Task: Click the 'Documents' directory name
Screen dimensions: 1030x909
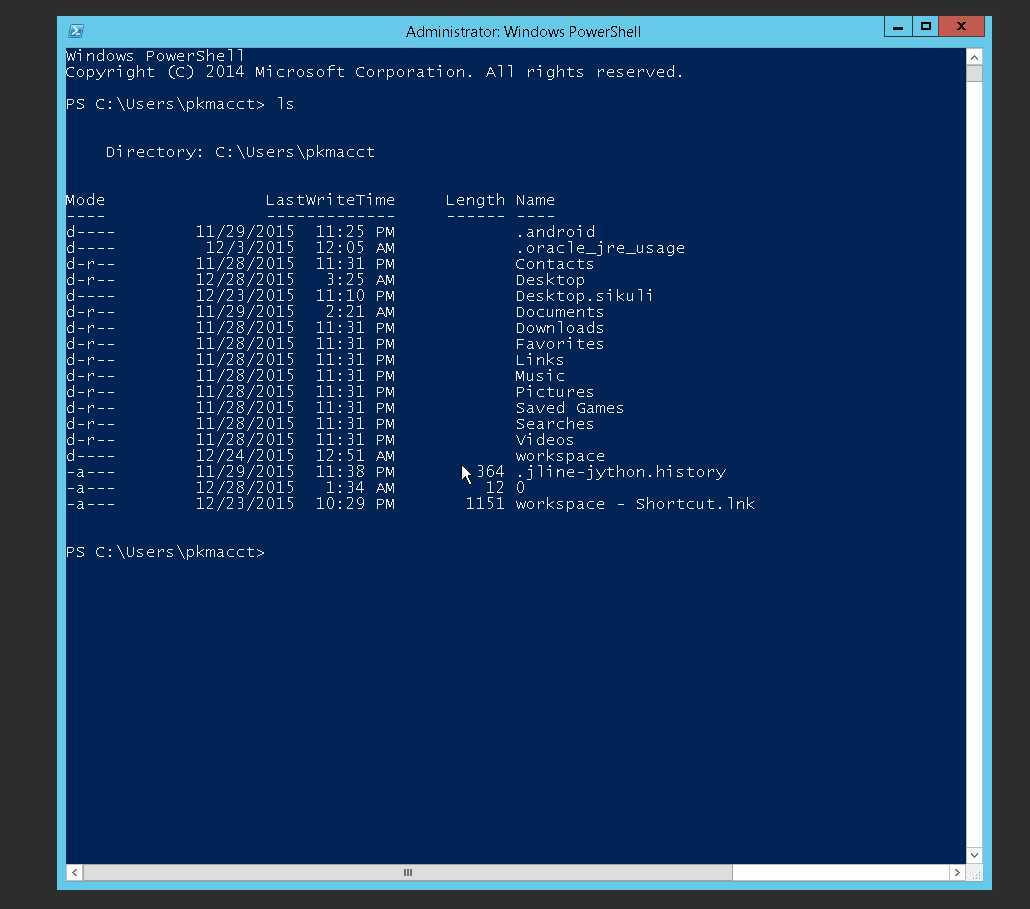Action: click(560, 312)
